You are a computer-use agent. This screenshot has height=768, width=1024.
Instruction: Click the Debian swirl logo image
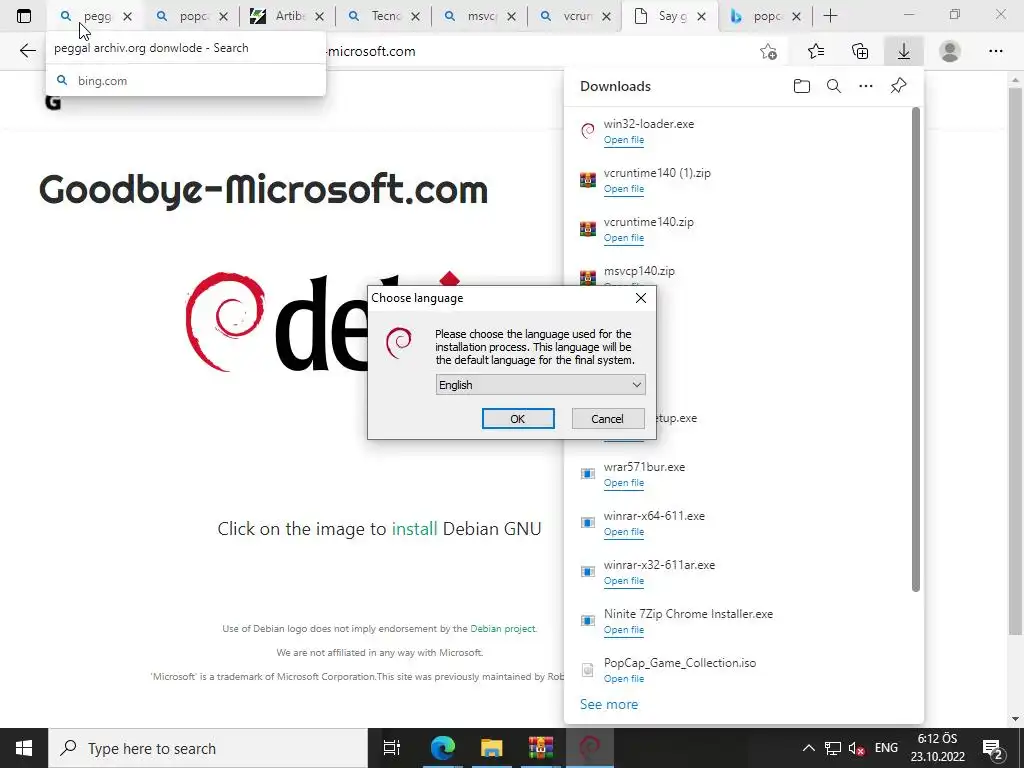[x=226, y=322]
